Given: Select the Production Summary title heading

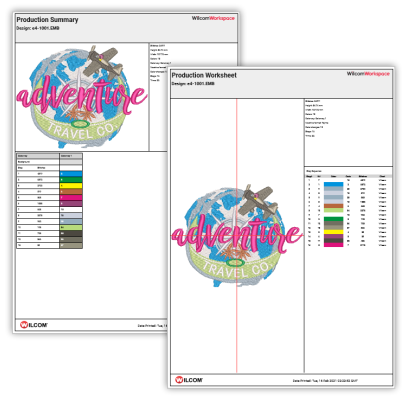Looking at the screenshot, I should pyautogui.click(x=47, y=20).
